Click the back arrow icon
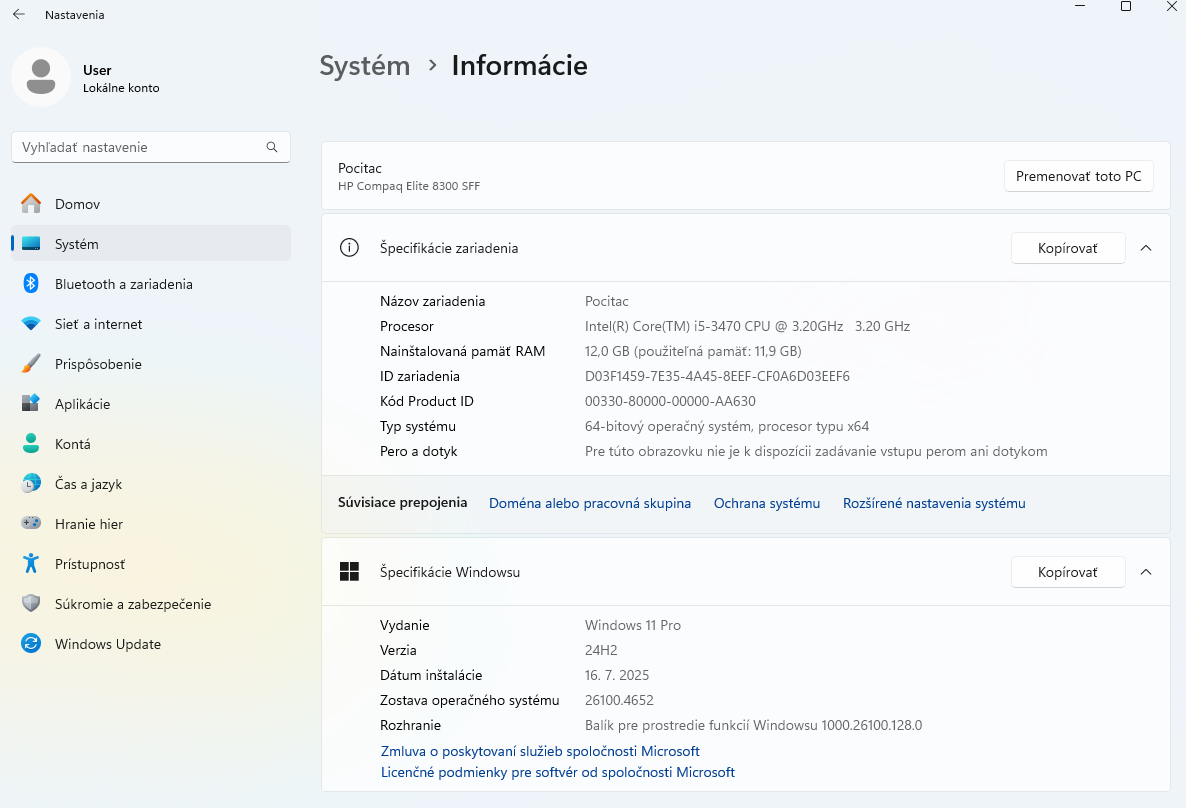This screenshot has height=808, width=1186. click(19, 14)
